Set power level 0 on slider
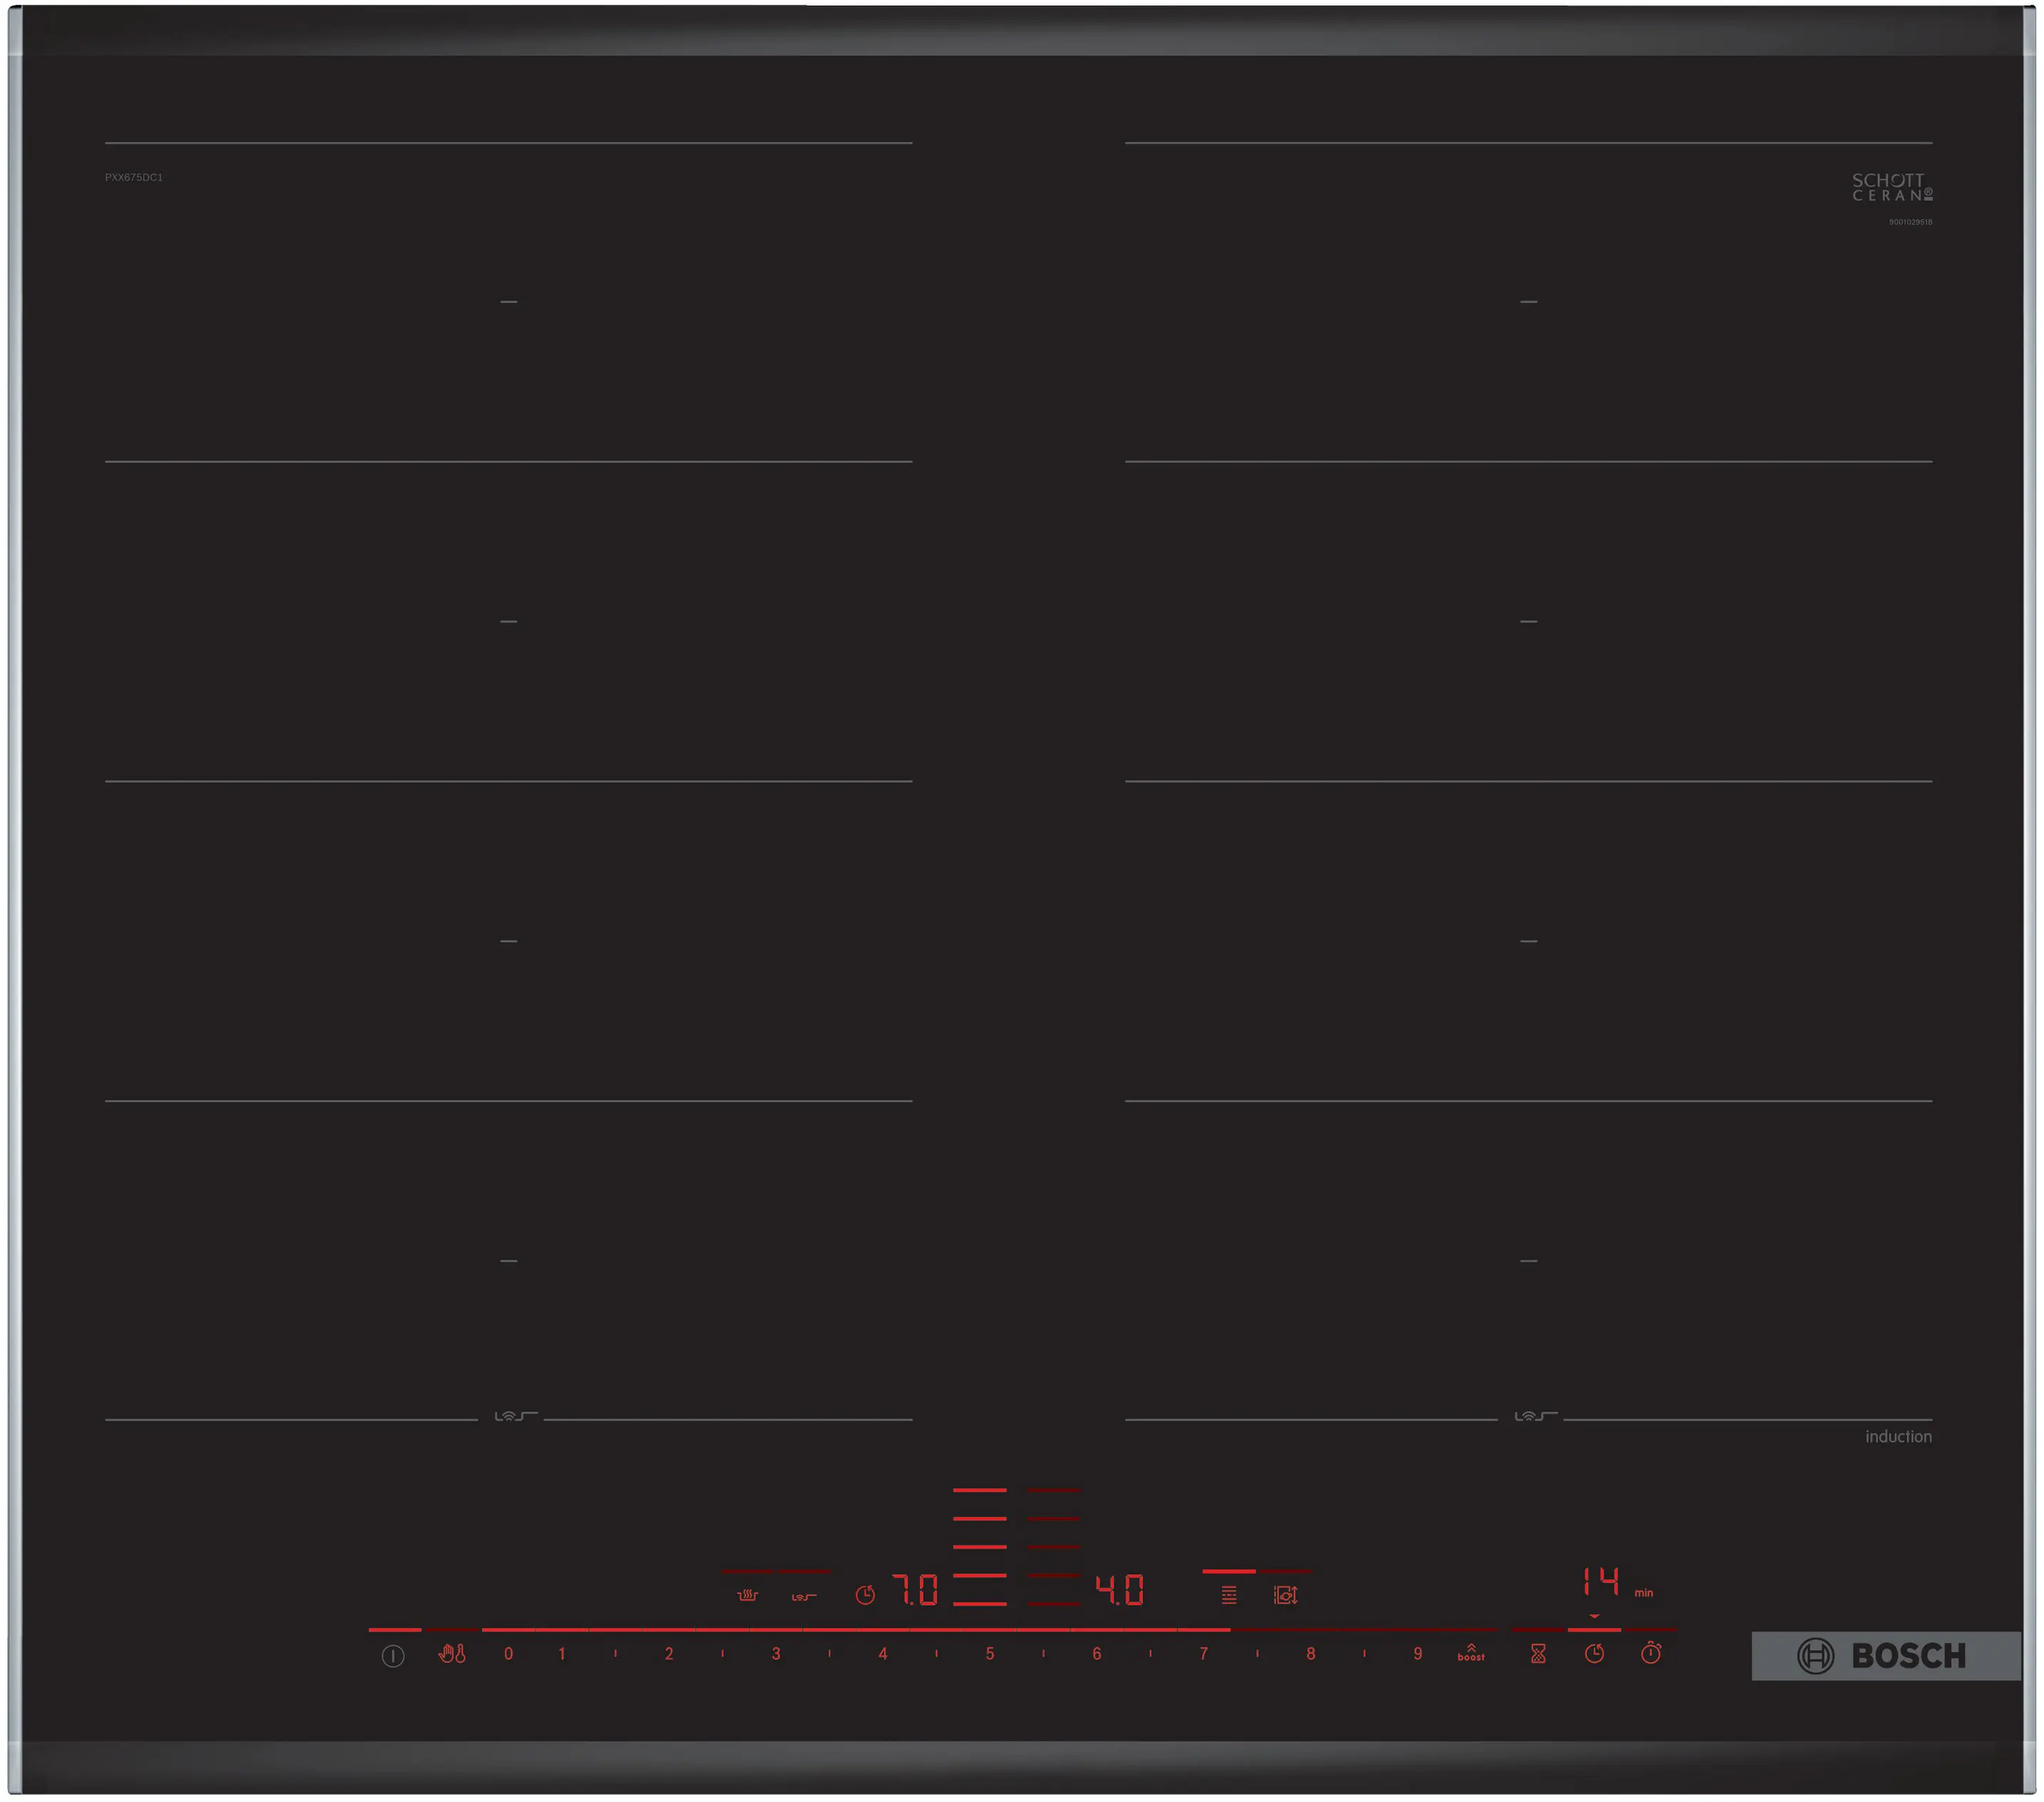The height and width of the screenshot is (1802, 2044). (508, 1654)
